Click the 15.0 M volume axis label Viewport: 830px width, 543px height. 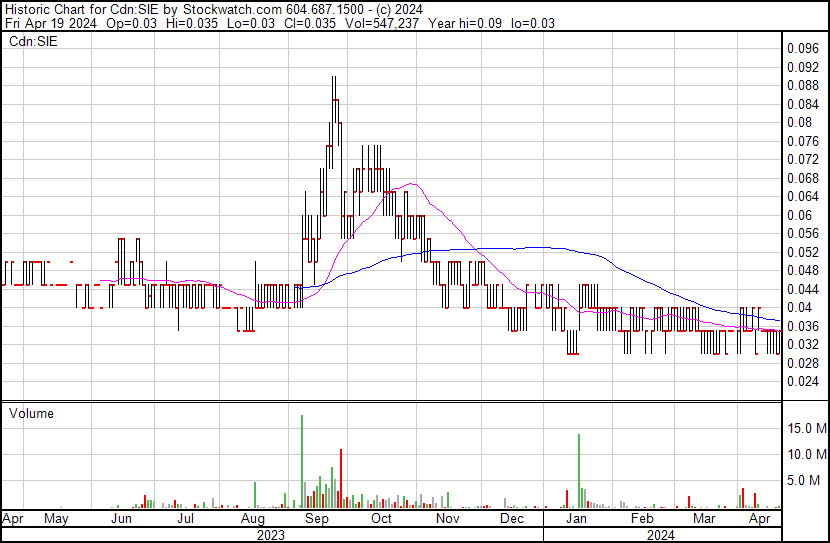(x=807, y=428)
